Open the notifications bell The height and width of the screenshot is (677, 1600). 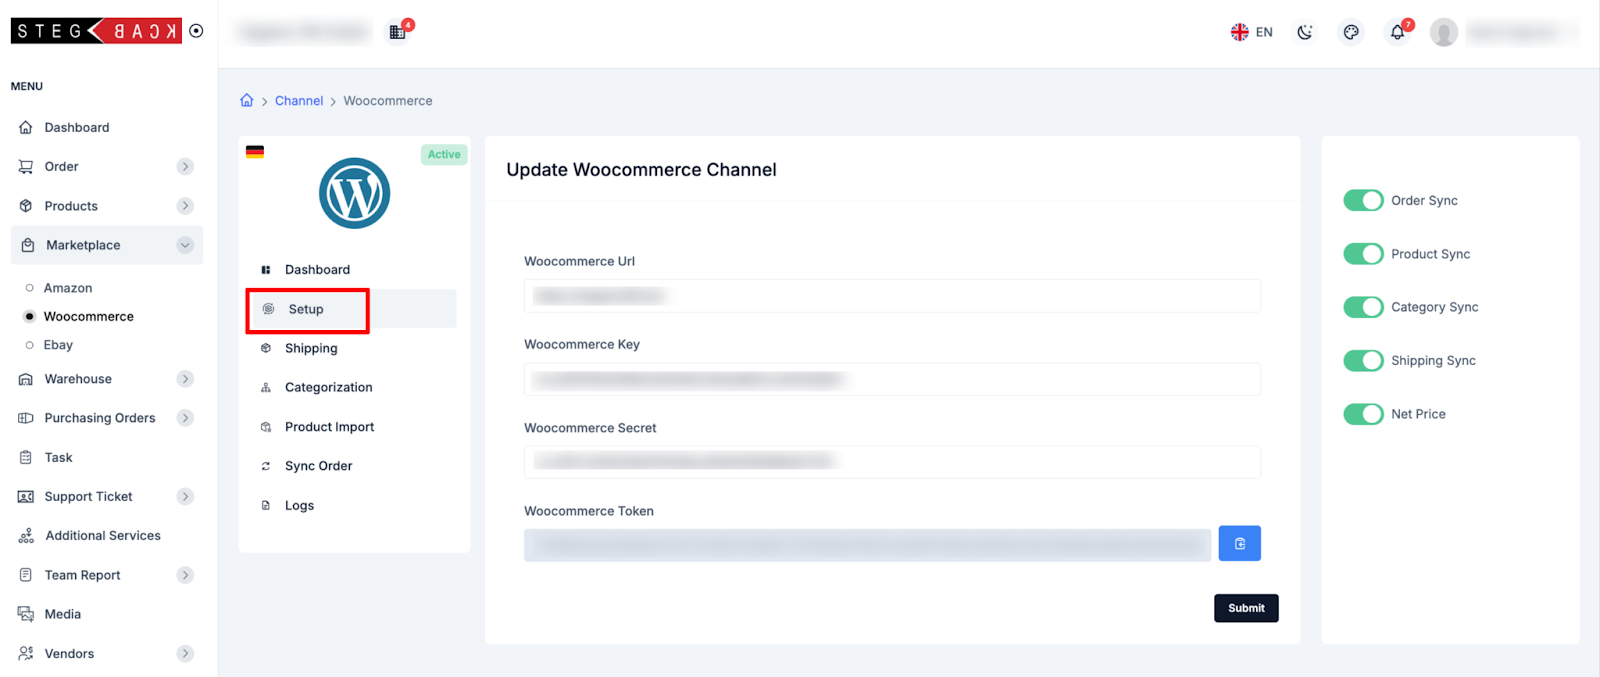pyautogui.click(x=1397, y=32)
